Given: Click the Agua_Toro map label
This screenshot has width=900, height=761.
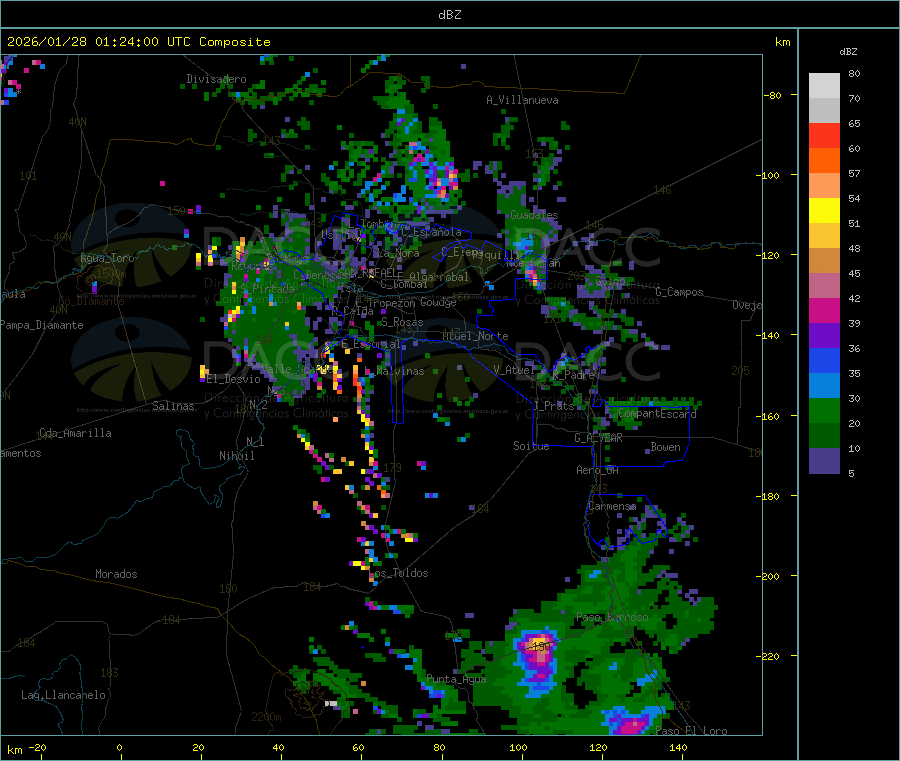Looking at the screenshot, I should click(107, 258).
